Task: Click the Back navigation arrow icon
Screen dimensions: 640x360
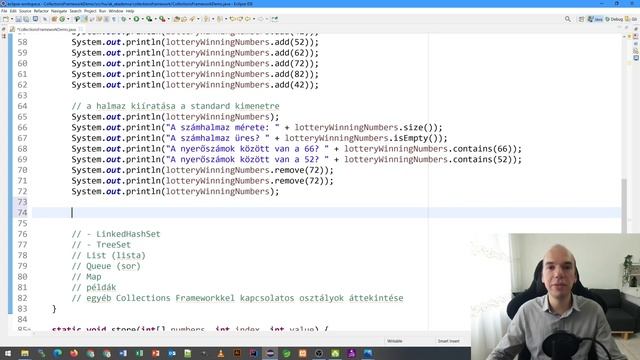Action: pos(248,19)
